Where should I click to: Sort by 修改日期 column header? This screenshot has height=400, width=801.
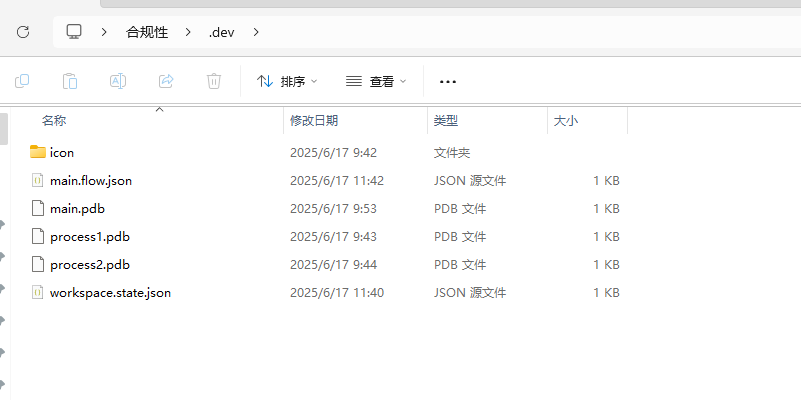[314, 120]
